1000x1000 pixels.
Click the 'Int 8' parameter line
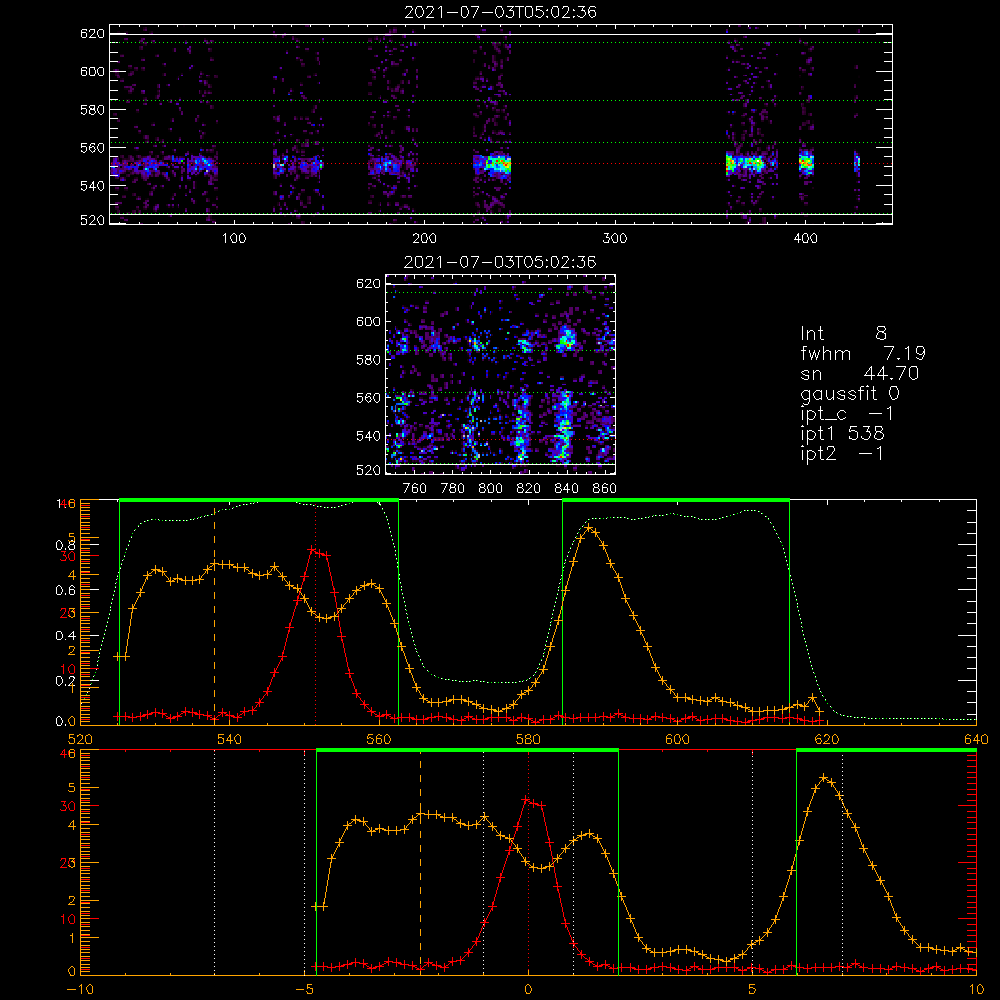click(843, 333)
